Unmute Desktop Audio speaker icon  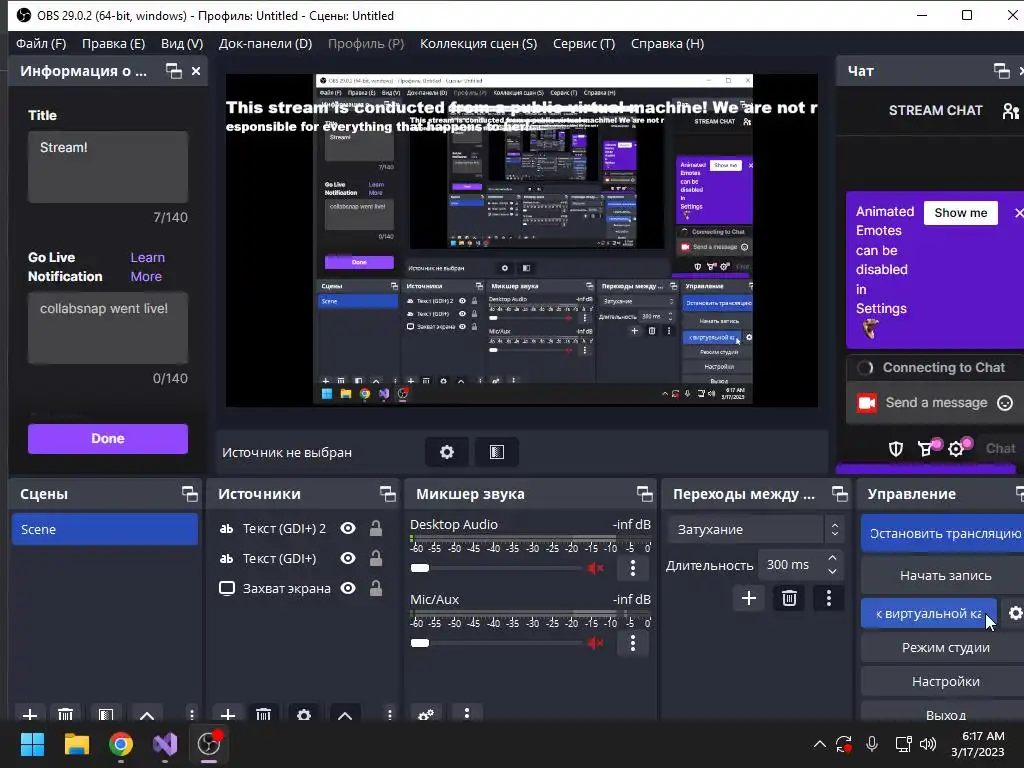[595, 568]
